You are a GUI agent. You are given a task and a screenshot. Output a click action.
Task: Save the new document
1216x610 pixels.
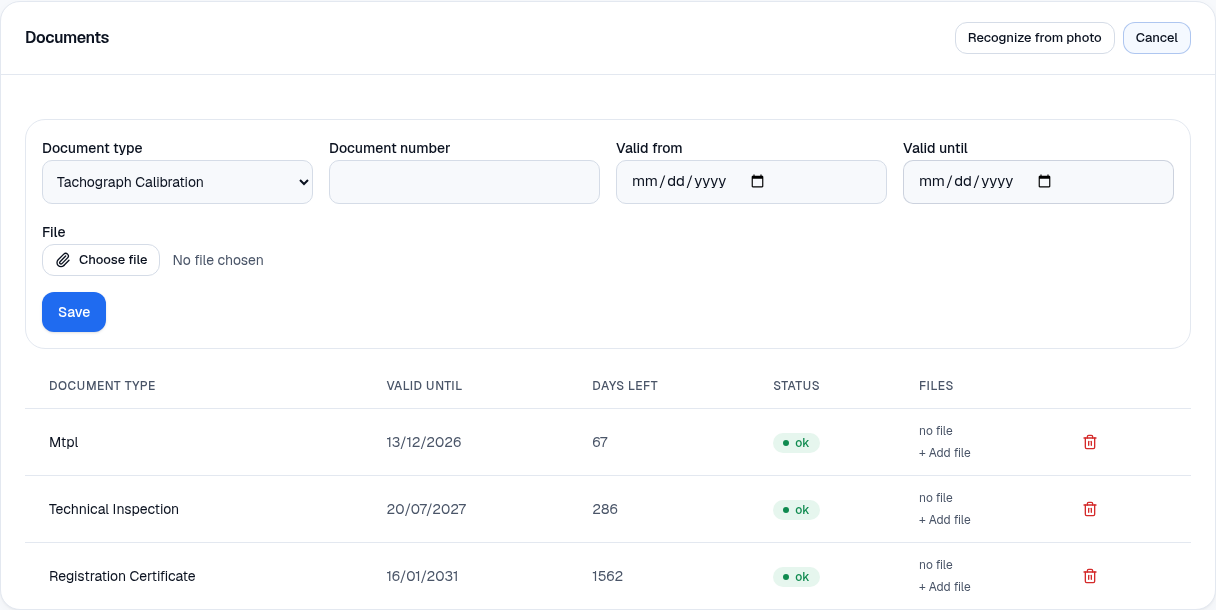[x=74, y=312]
